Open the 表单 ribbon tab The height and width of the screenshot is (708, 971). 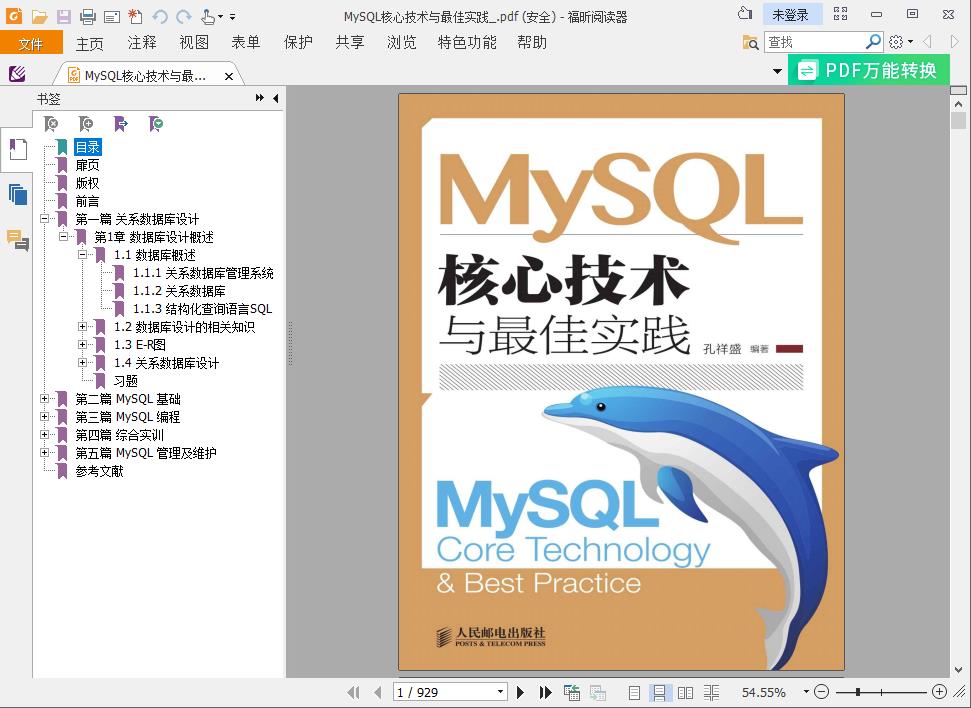246,42
